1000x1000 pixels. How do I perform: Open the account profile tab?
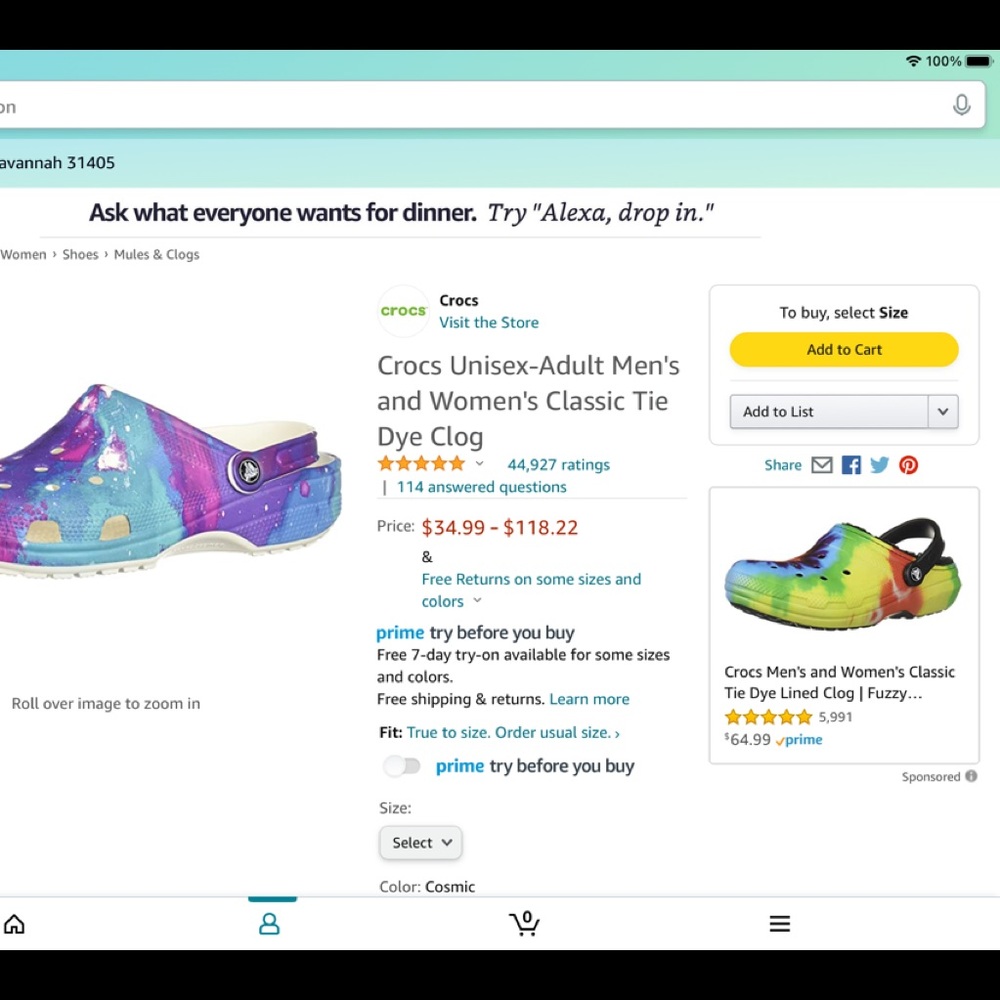269,924
